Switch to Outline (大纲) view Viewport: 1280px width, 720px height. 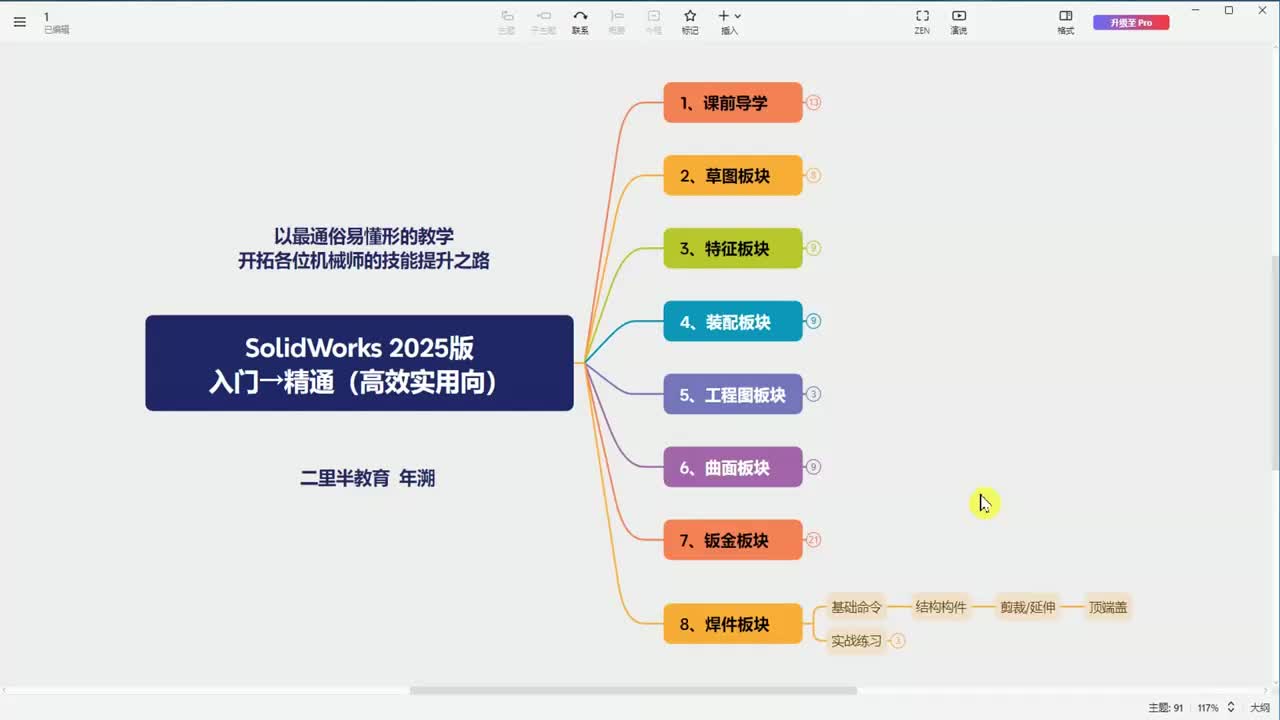pos(1260,707)
